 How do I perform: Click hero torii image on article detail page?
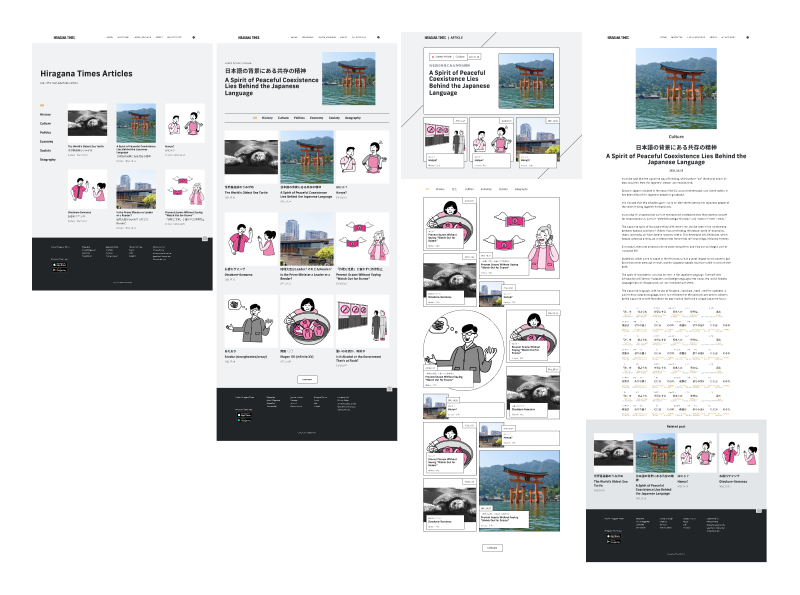676,89
